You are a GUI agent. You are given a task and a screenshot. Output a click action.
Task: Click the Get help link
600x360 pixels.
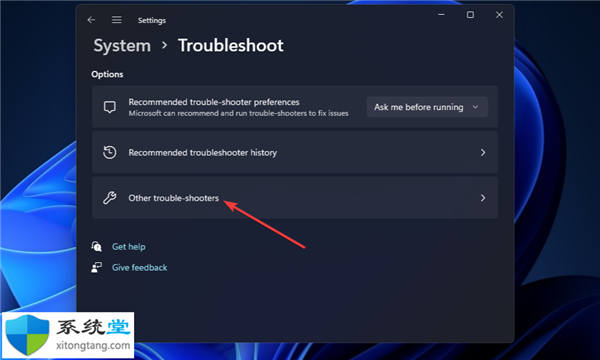[x=129, y=247]
